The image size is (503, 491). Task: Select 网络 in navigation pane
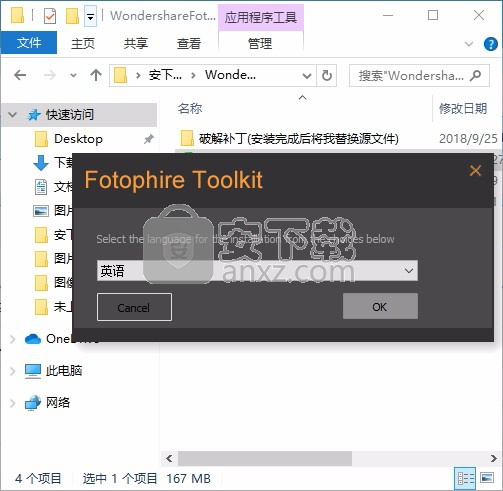click(x=58, y=403)
